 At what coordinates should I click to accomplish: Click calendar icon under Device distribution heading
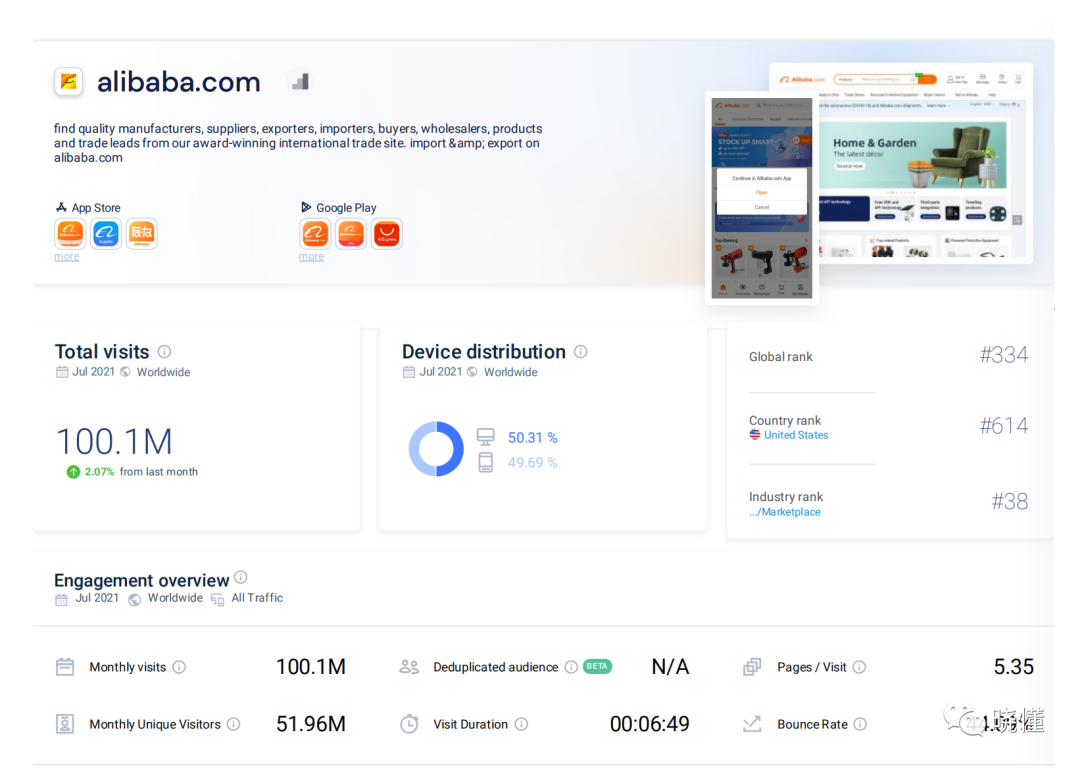(x=409, y=372)
